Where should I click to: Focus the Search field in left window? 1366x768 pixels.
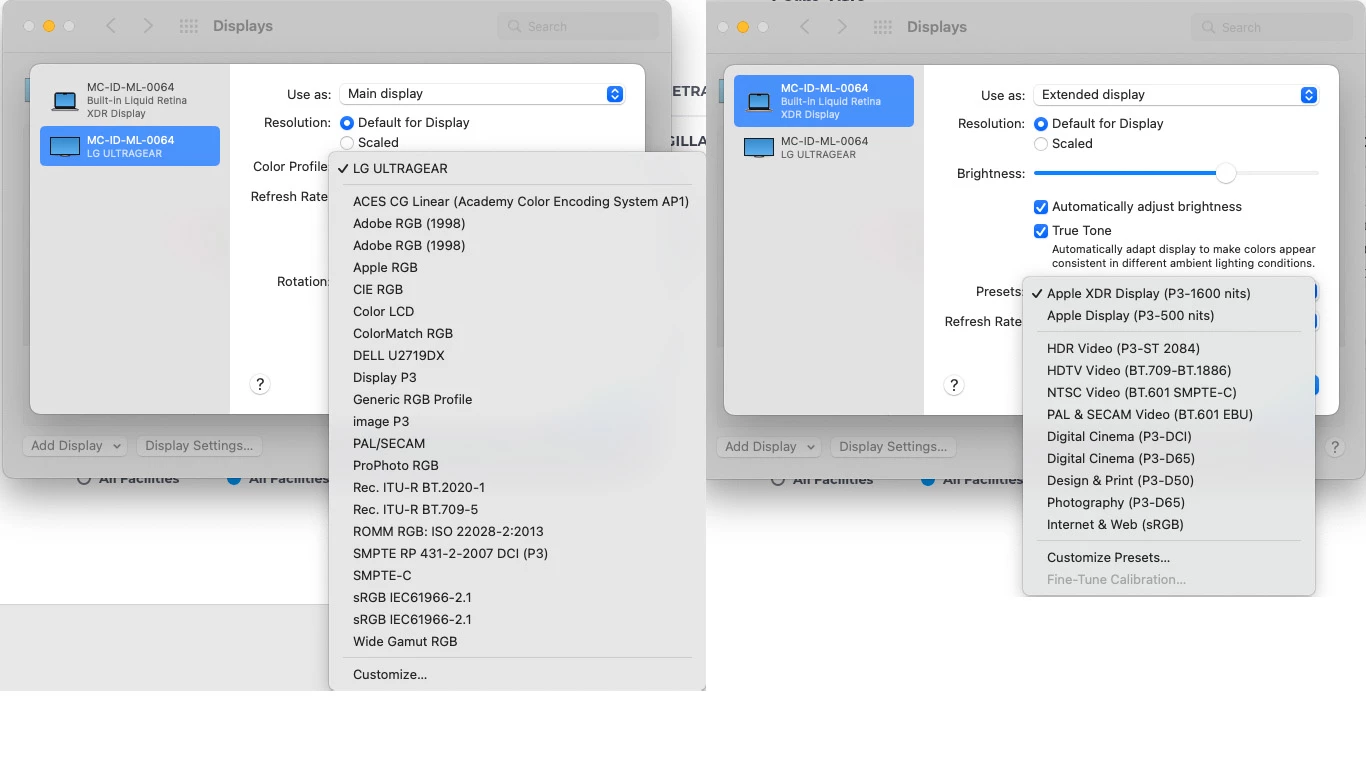pyautogui.click(x=578, y=26)
